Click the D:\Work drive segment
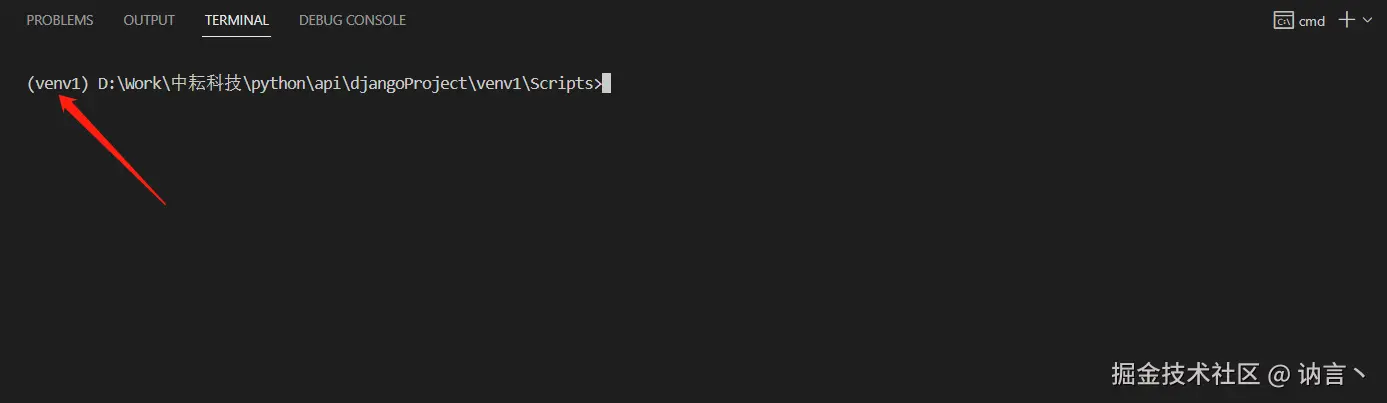This screenshot has width=1387, height=403. pyautogui.click(x=130, y=84)
